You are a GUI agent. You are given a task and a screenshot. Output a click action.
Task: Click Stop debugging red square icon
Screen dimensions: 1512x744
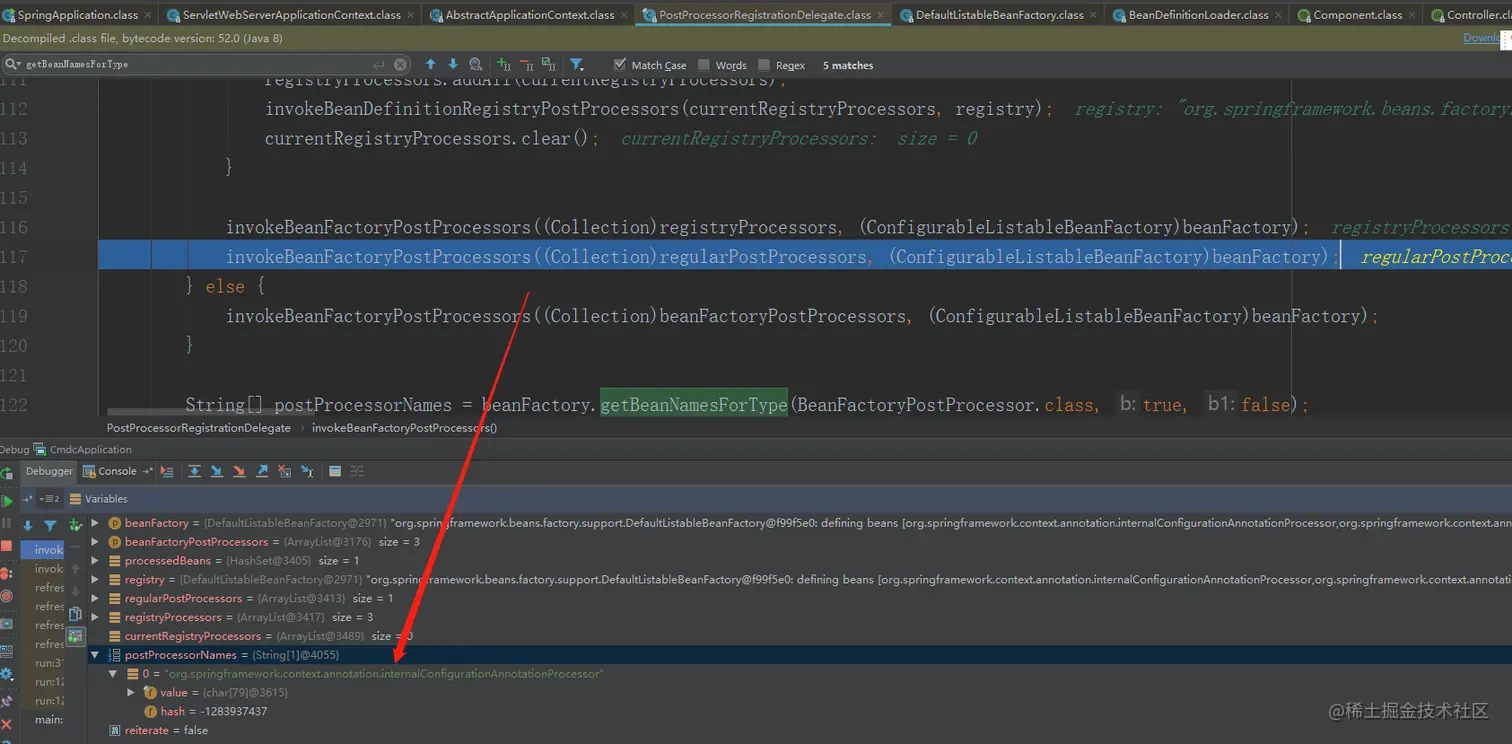(x=6, y=546)
